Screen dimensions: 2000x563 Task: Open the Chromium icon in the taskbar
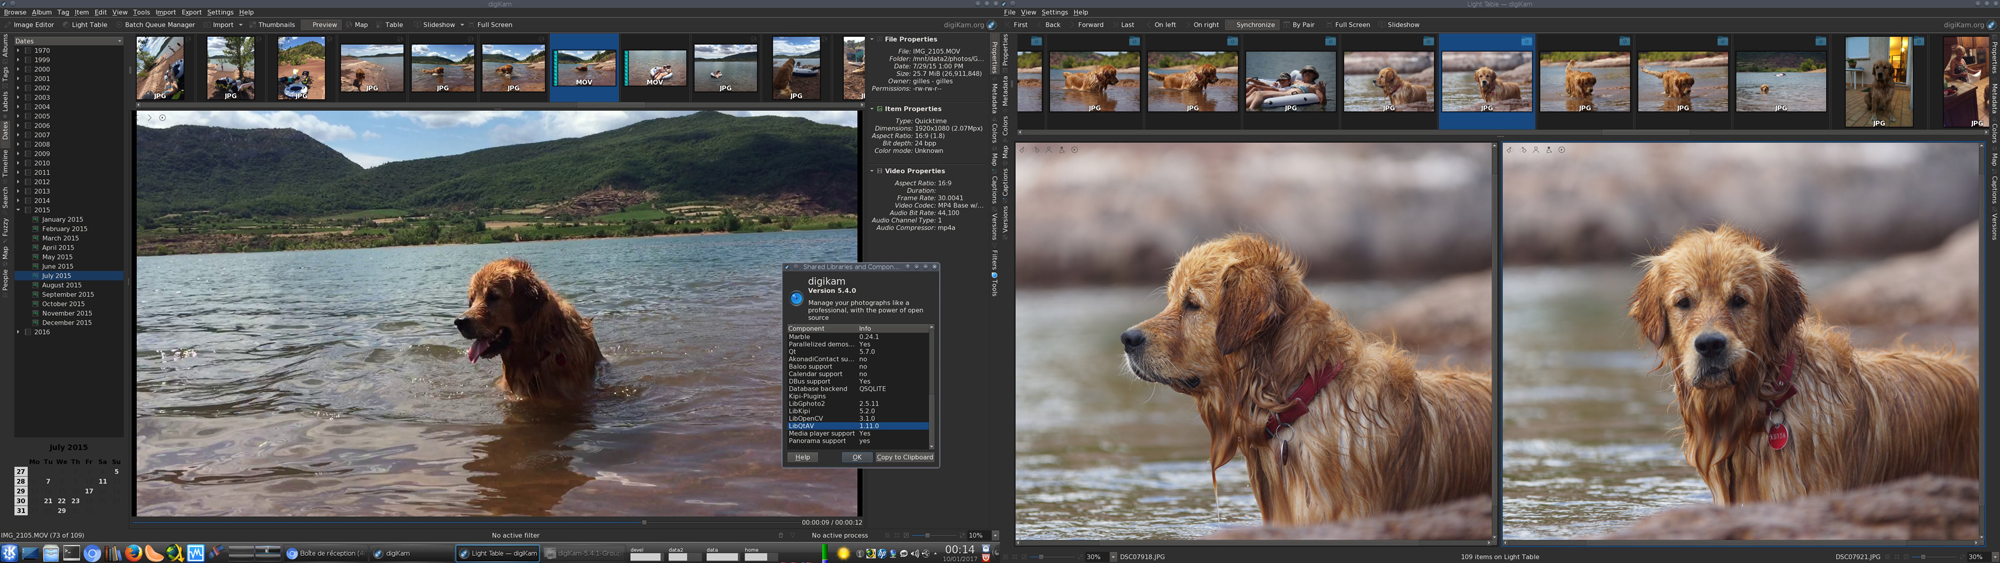[x=92, y=553]
